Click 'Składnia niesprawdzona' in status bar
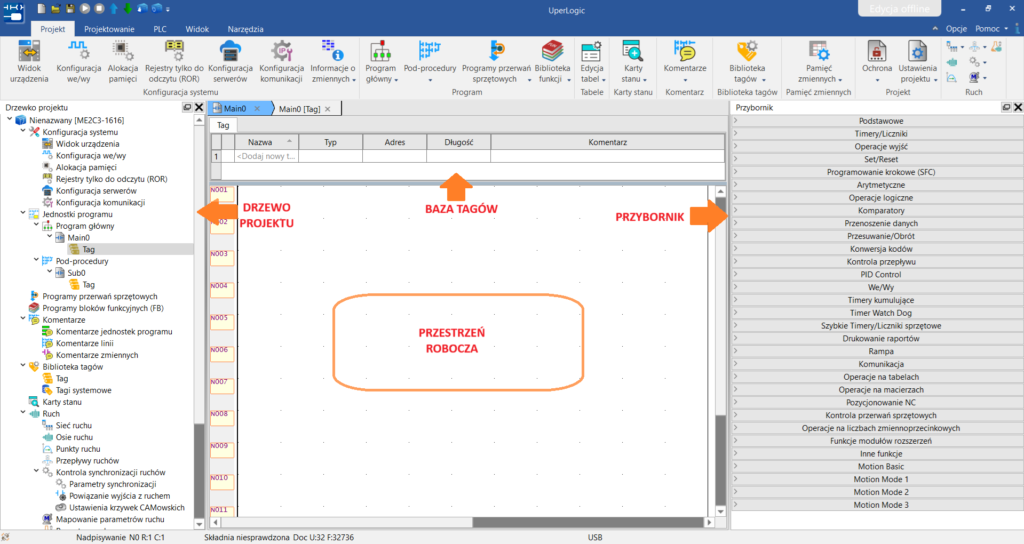The image size is (1024, 544). tap(247, 537)
